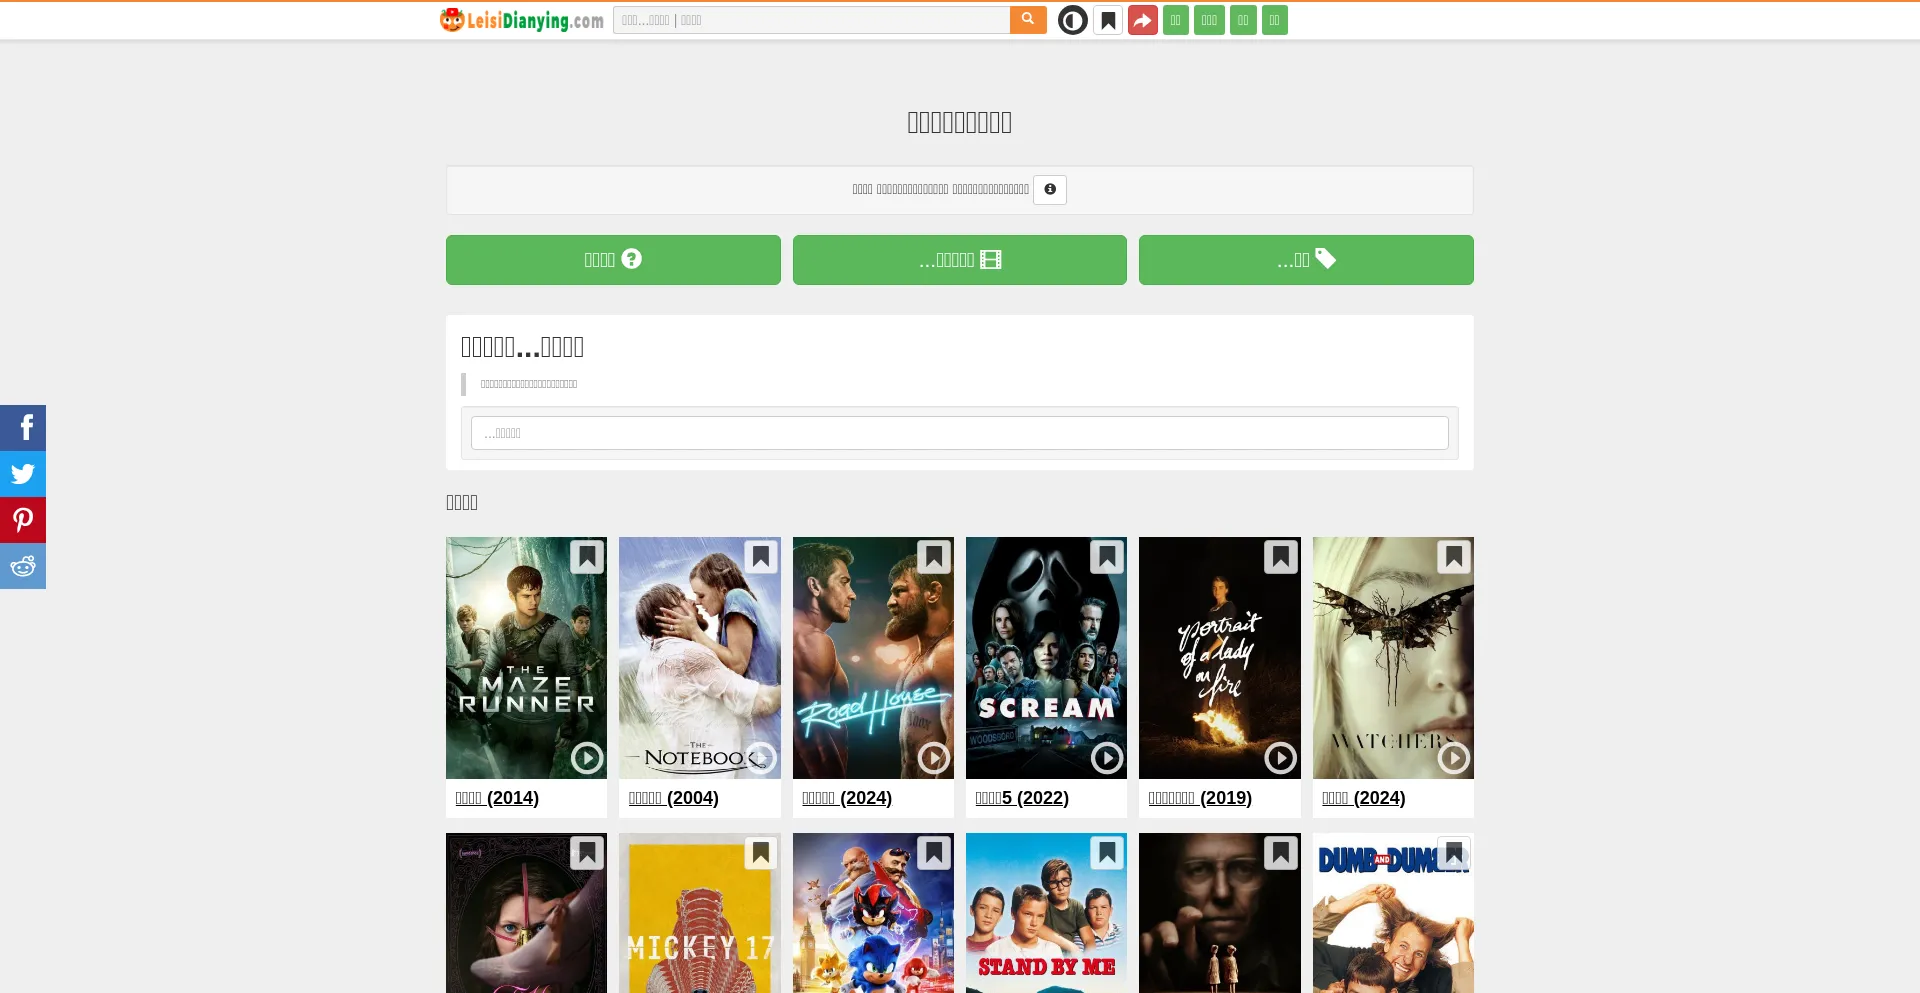The image size is (1920, 993).
Task: Click the red share arrow icon
Action: pos(1143,20)
